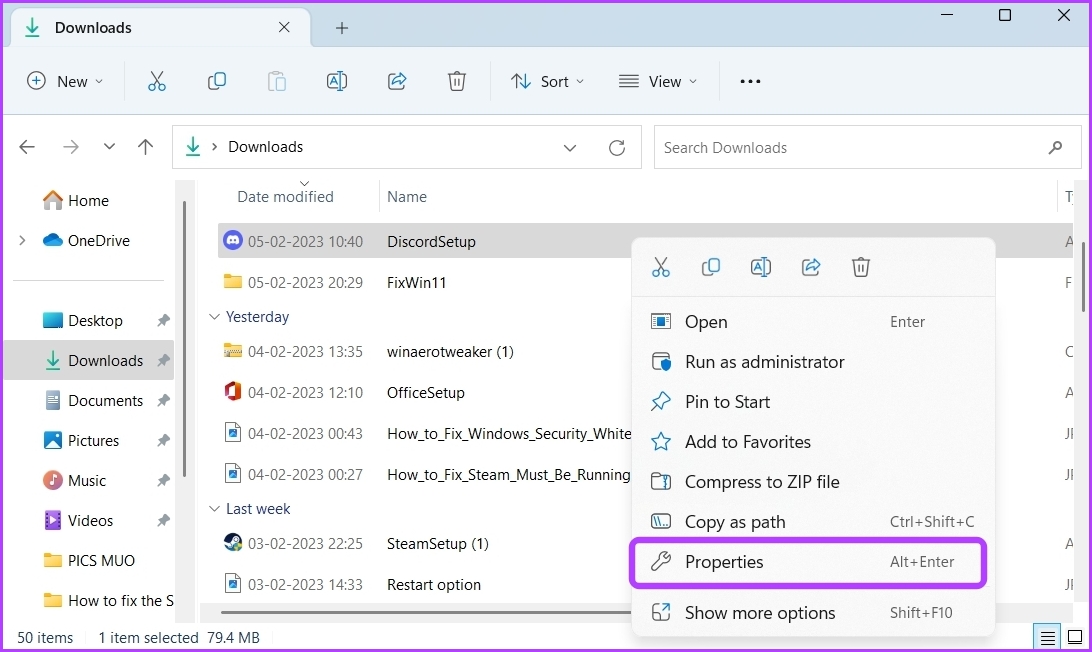Close the Downloads tab
The height and width of the screenshot is (652, 1092).
(x=284, y=27)
